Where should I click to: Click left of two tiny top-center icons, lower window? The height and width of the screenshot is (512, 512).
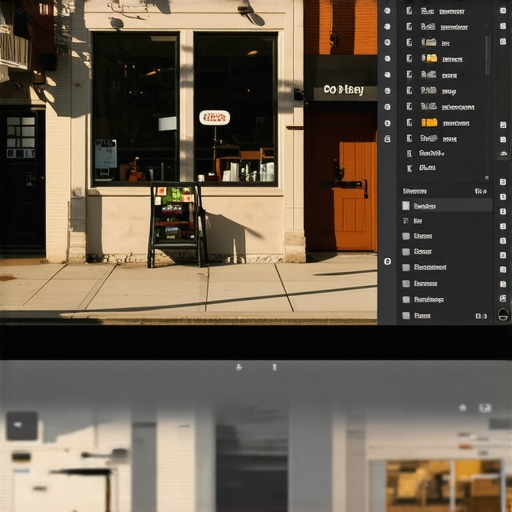pos(239,367)
